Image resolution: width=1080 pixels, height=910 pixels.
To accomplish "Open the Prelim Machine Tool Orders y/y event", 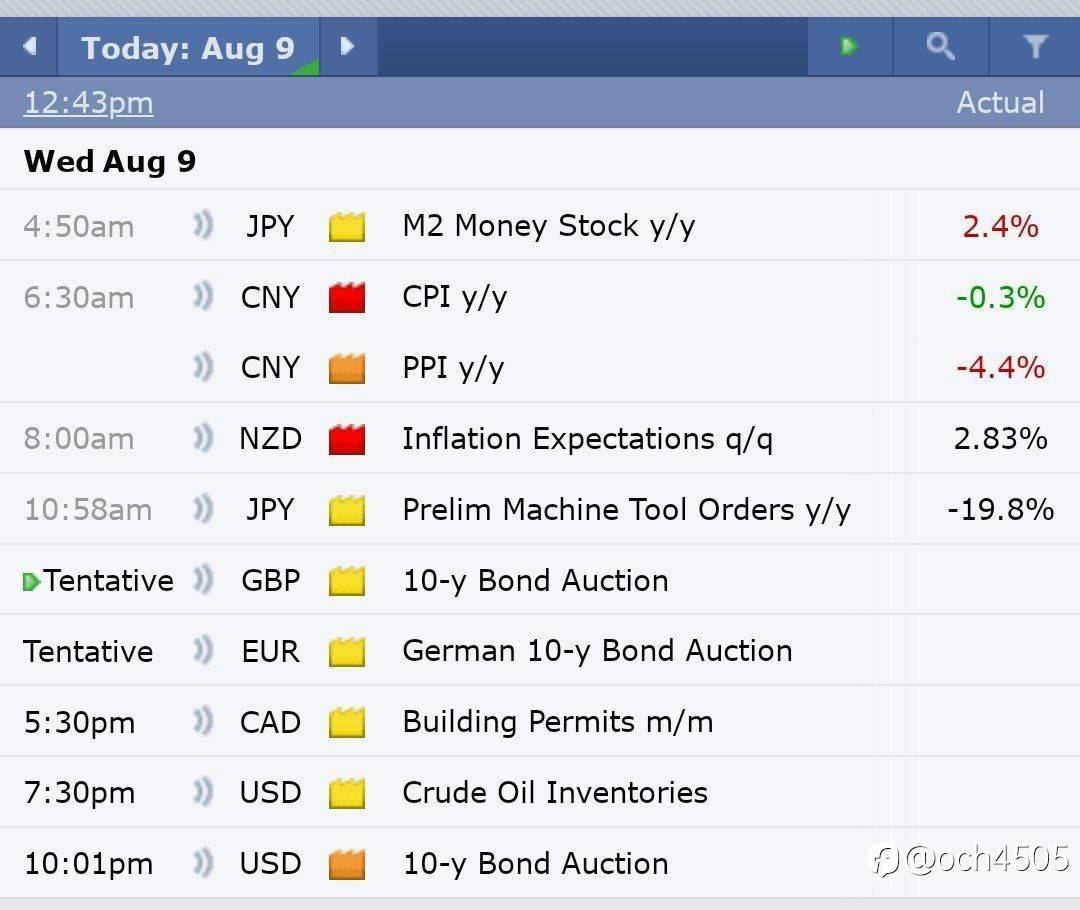I will [626, 510].
